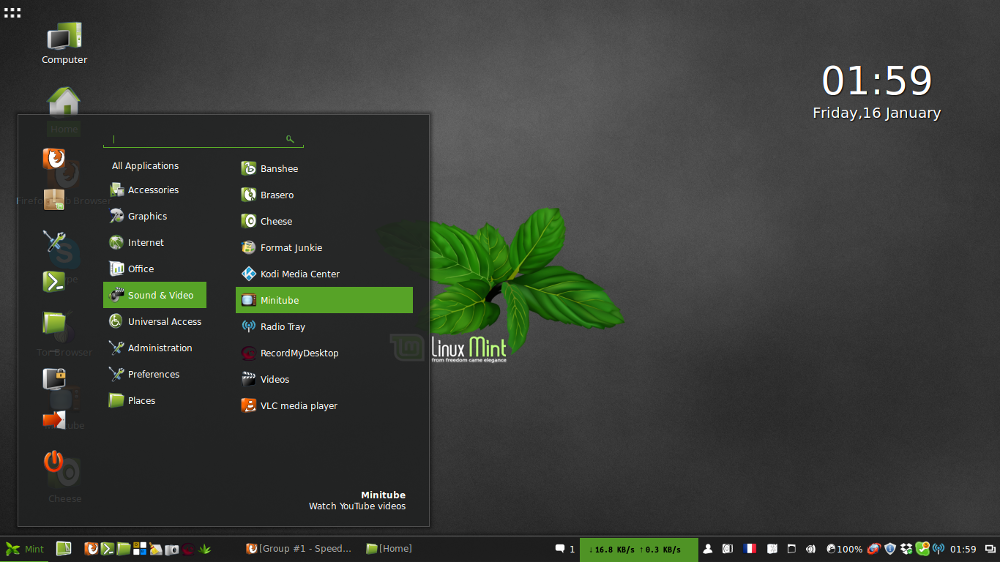Click the colored squares panel launcher
This screenshot has height=562, width=1000.
[140, 549]
